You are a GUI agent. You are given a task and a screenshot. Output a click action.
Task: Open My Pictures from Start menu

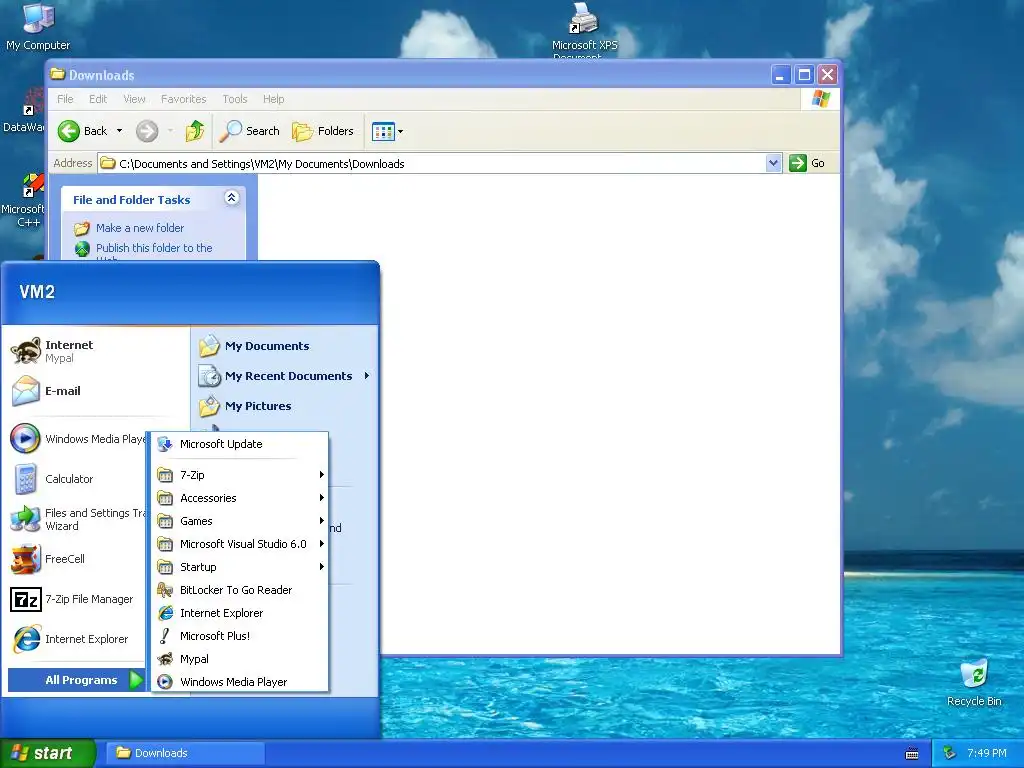point(285,406)
